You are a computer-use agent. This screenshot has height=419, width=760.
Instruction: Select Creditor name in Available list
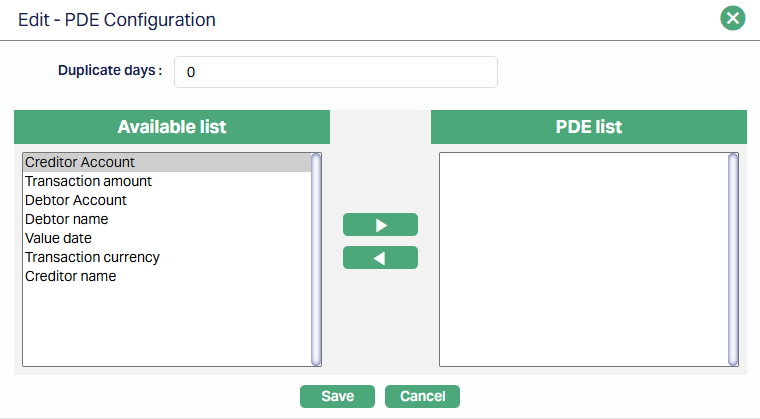click(70, 276)
